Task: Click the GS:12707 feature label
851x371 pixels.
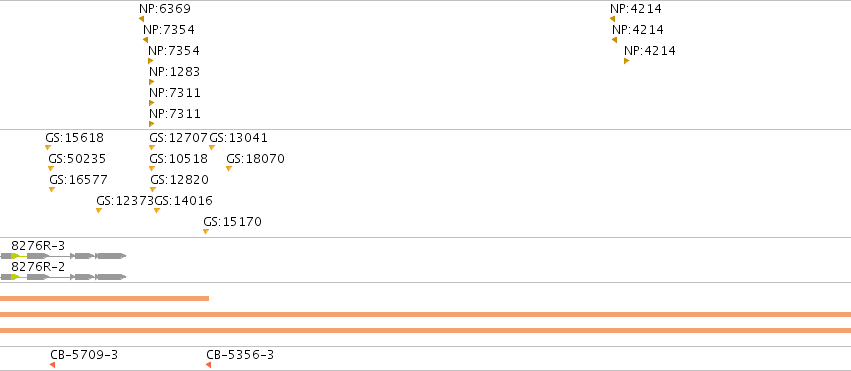Action: [x=178, y=138]
